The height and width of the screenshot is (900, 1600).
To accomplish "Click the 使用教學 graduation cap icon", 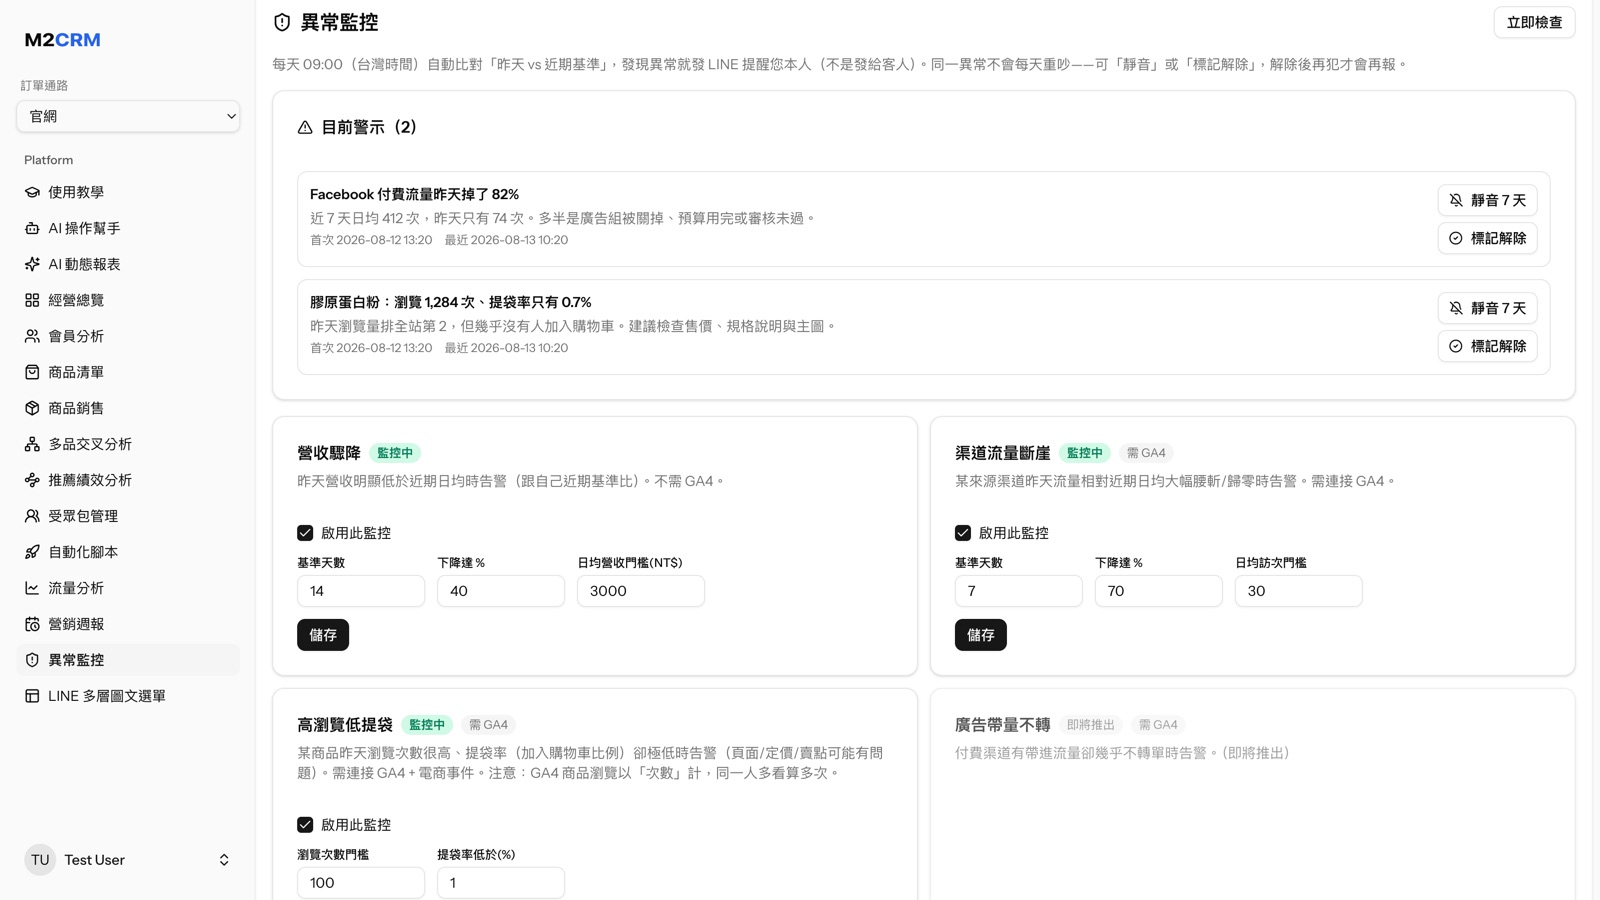I will click(32, 192).
